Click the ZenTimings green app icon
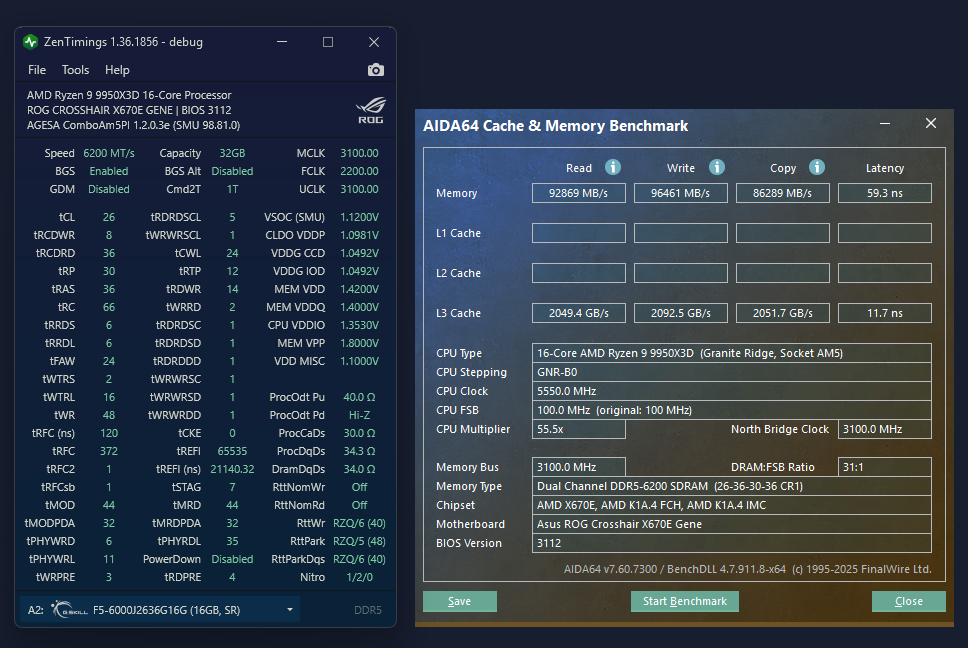Image resolution: width=968 pixels, height=648 pixels. click(31, 42)
